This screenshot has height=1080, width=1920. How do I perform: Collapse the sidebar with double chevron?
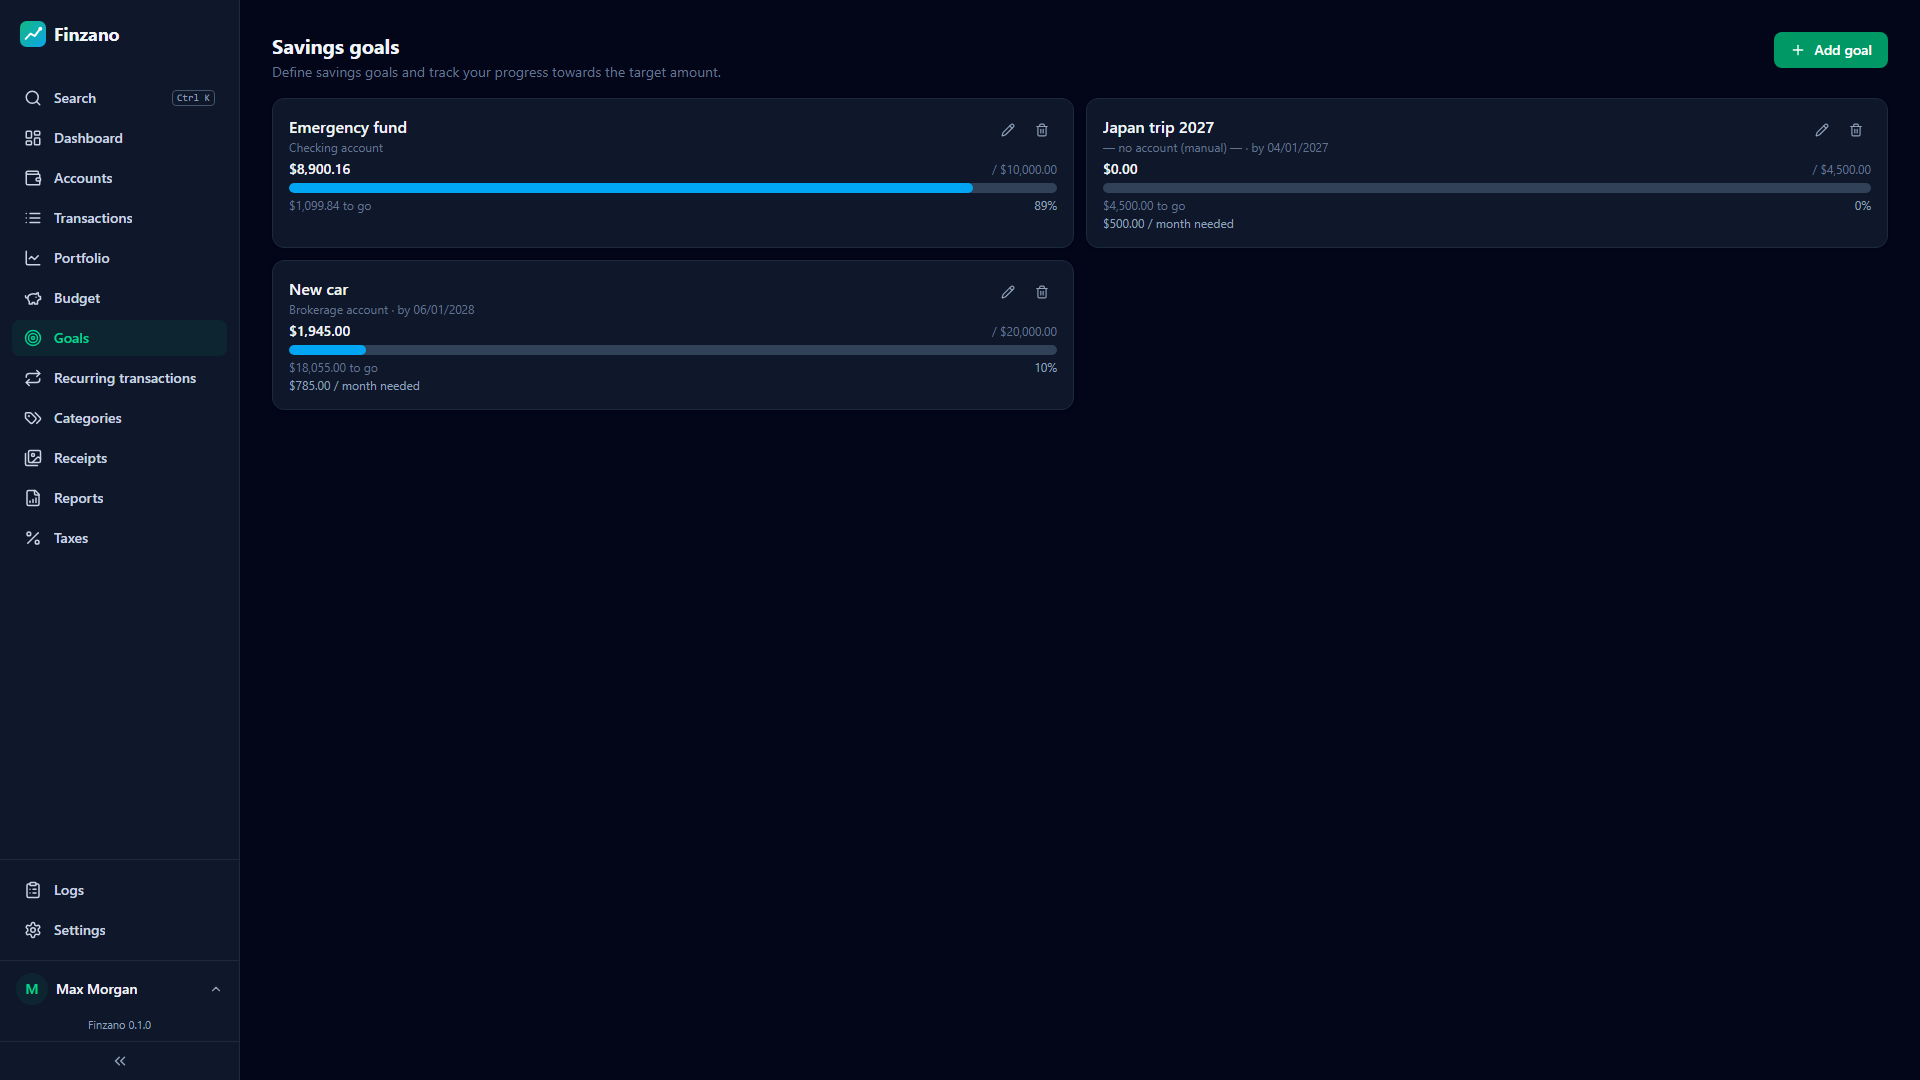coord(120,1061)
